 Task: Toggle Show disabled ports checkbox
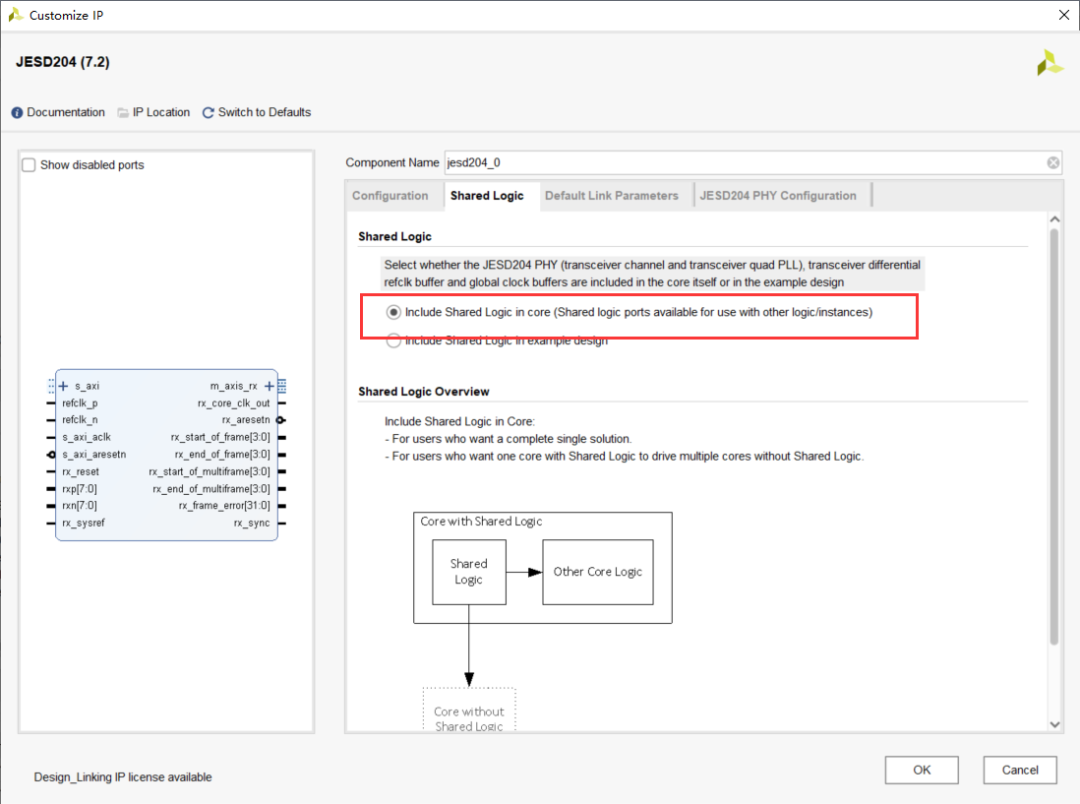29,165
